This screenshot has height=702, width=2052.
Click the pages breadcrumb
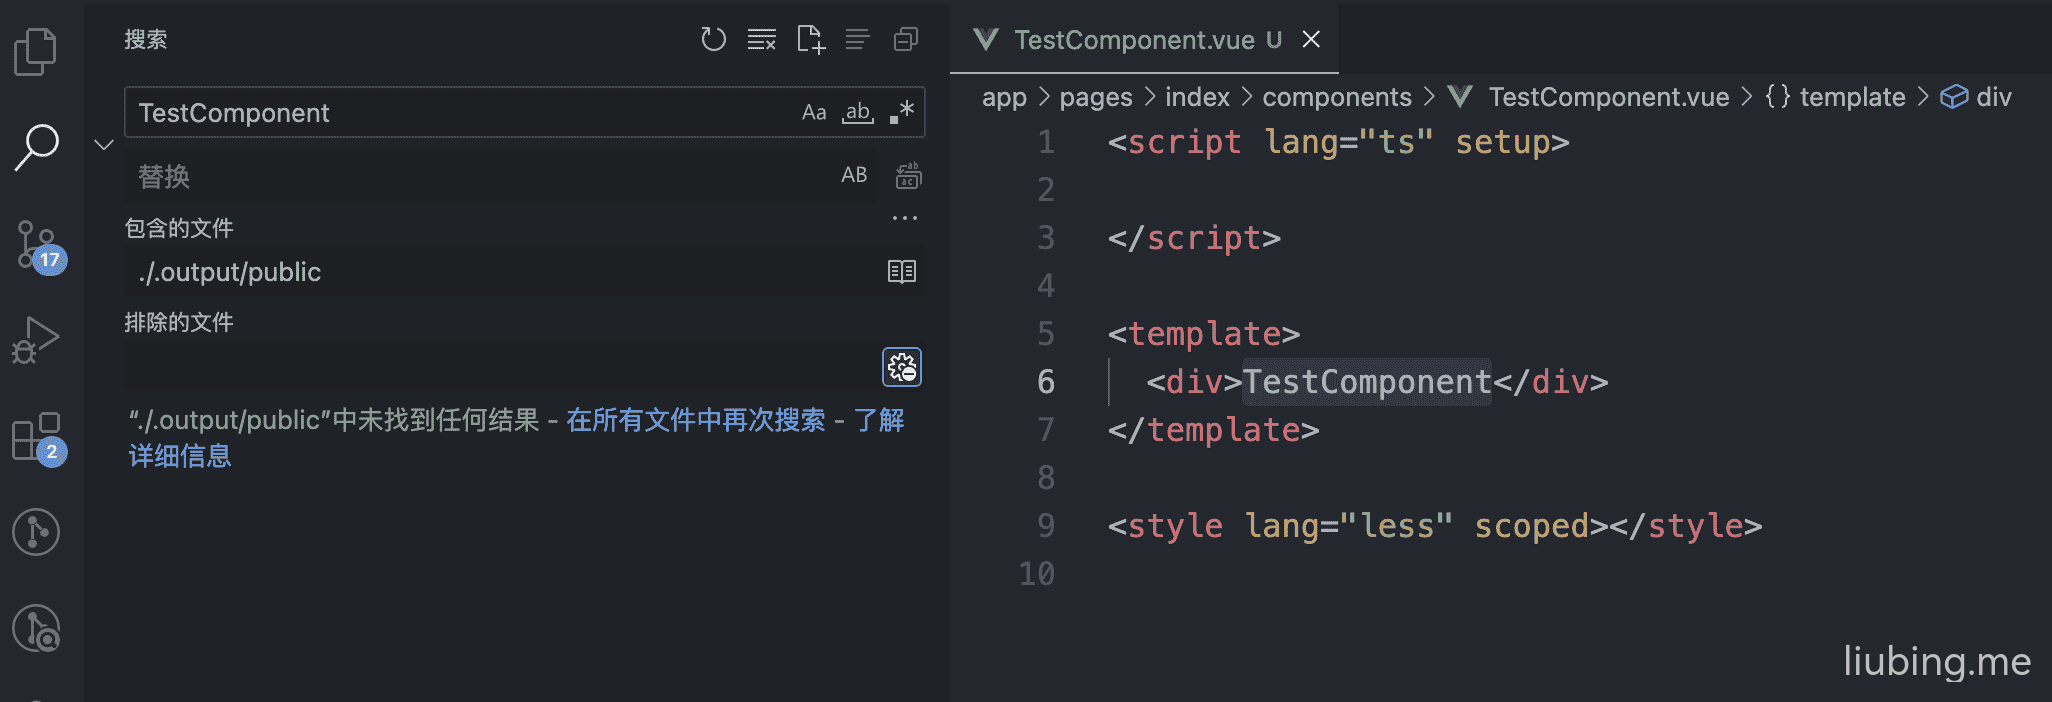click(1096, 97)
